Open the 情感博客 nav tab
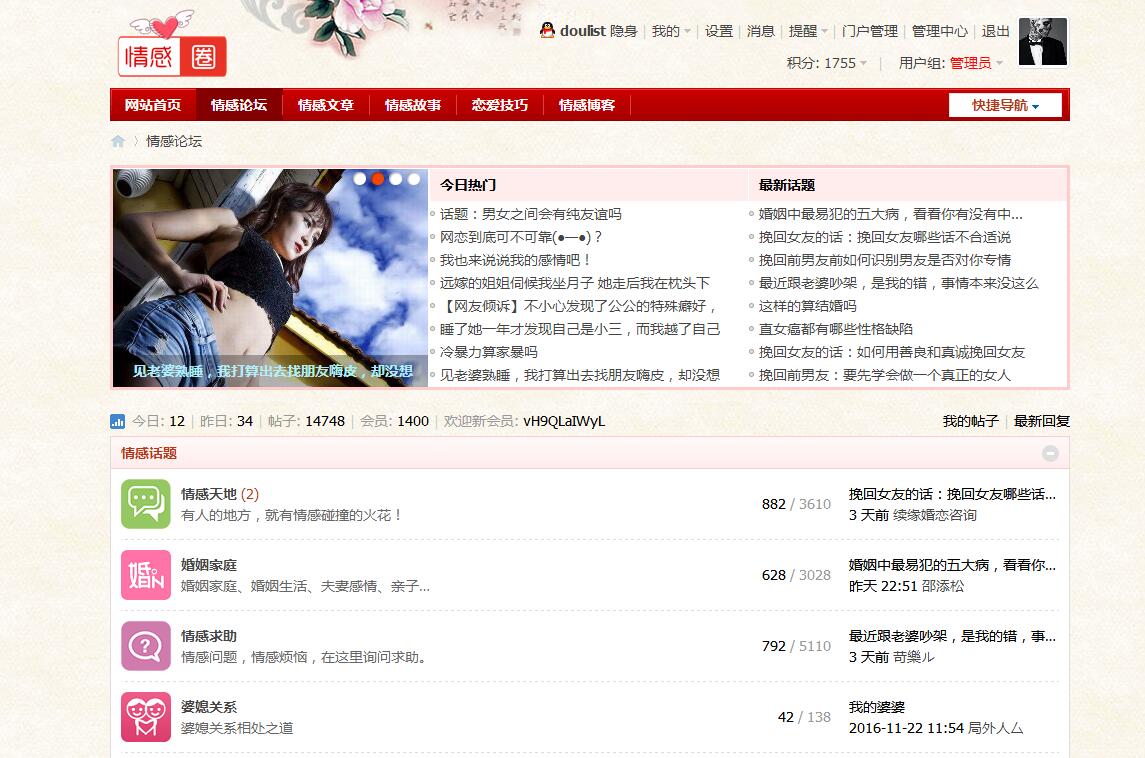 [x=586, y=105]
